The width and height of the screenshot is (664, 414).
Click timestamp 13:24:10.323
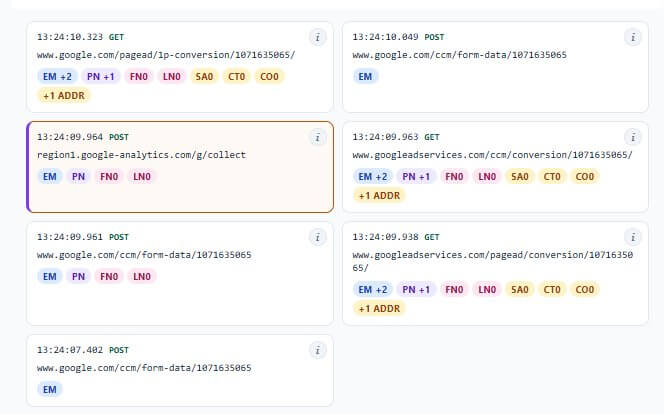tap(70, 37)
